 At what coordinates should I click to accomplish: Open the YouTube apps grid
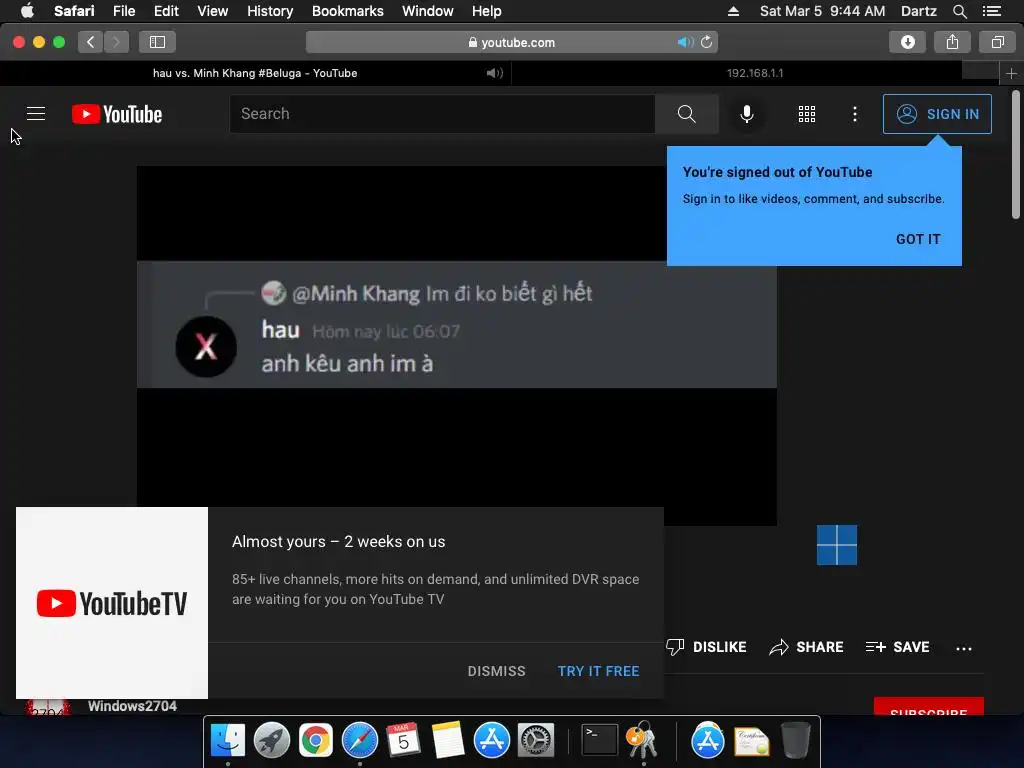tap(807, 114)
